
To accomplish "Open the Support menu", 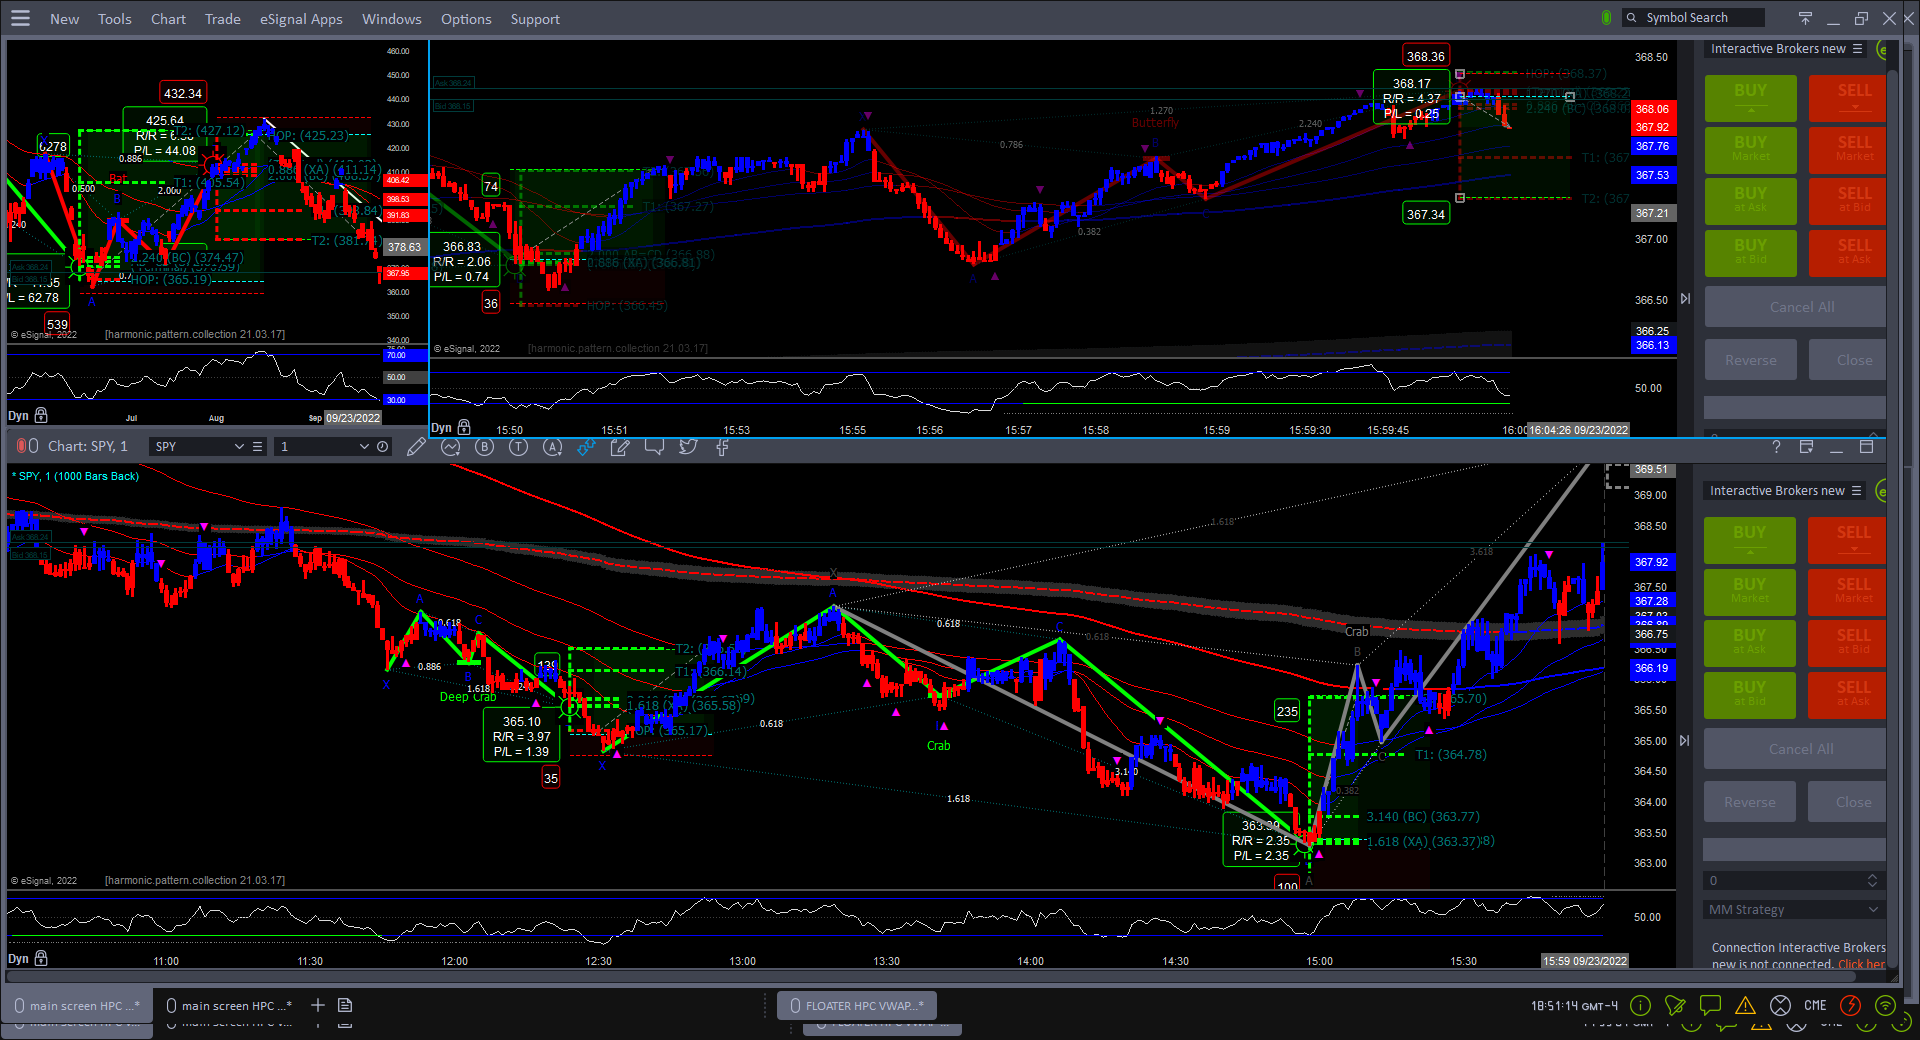I will click(x=535, y=19).
